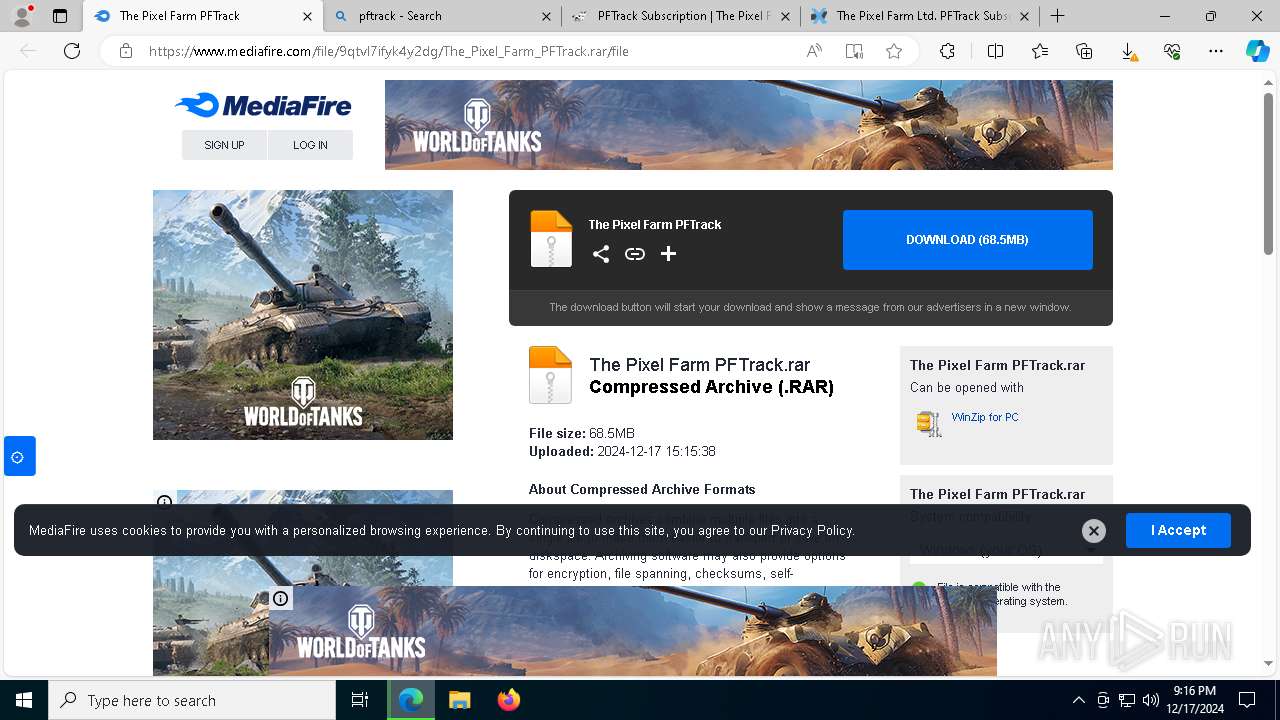Click the MediaFire logo
1280x720 pixels.
pos(263,105)
